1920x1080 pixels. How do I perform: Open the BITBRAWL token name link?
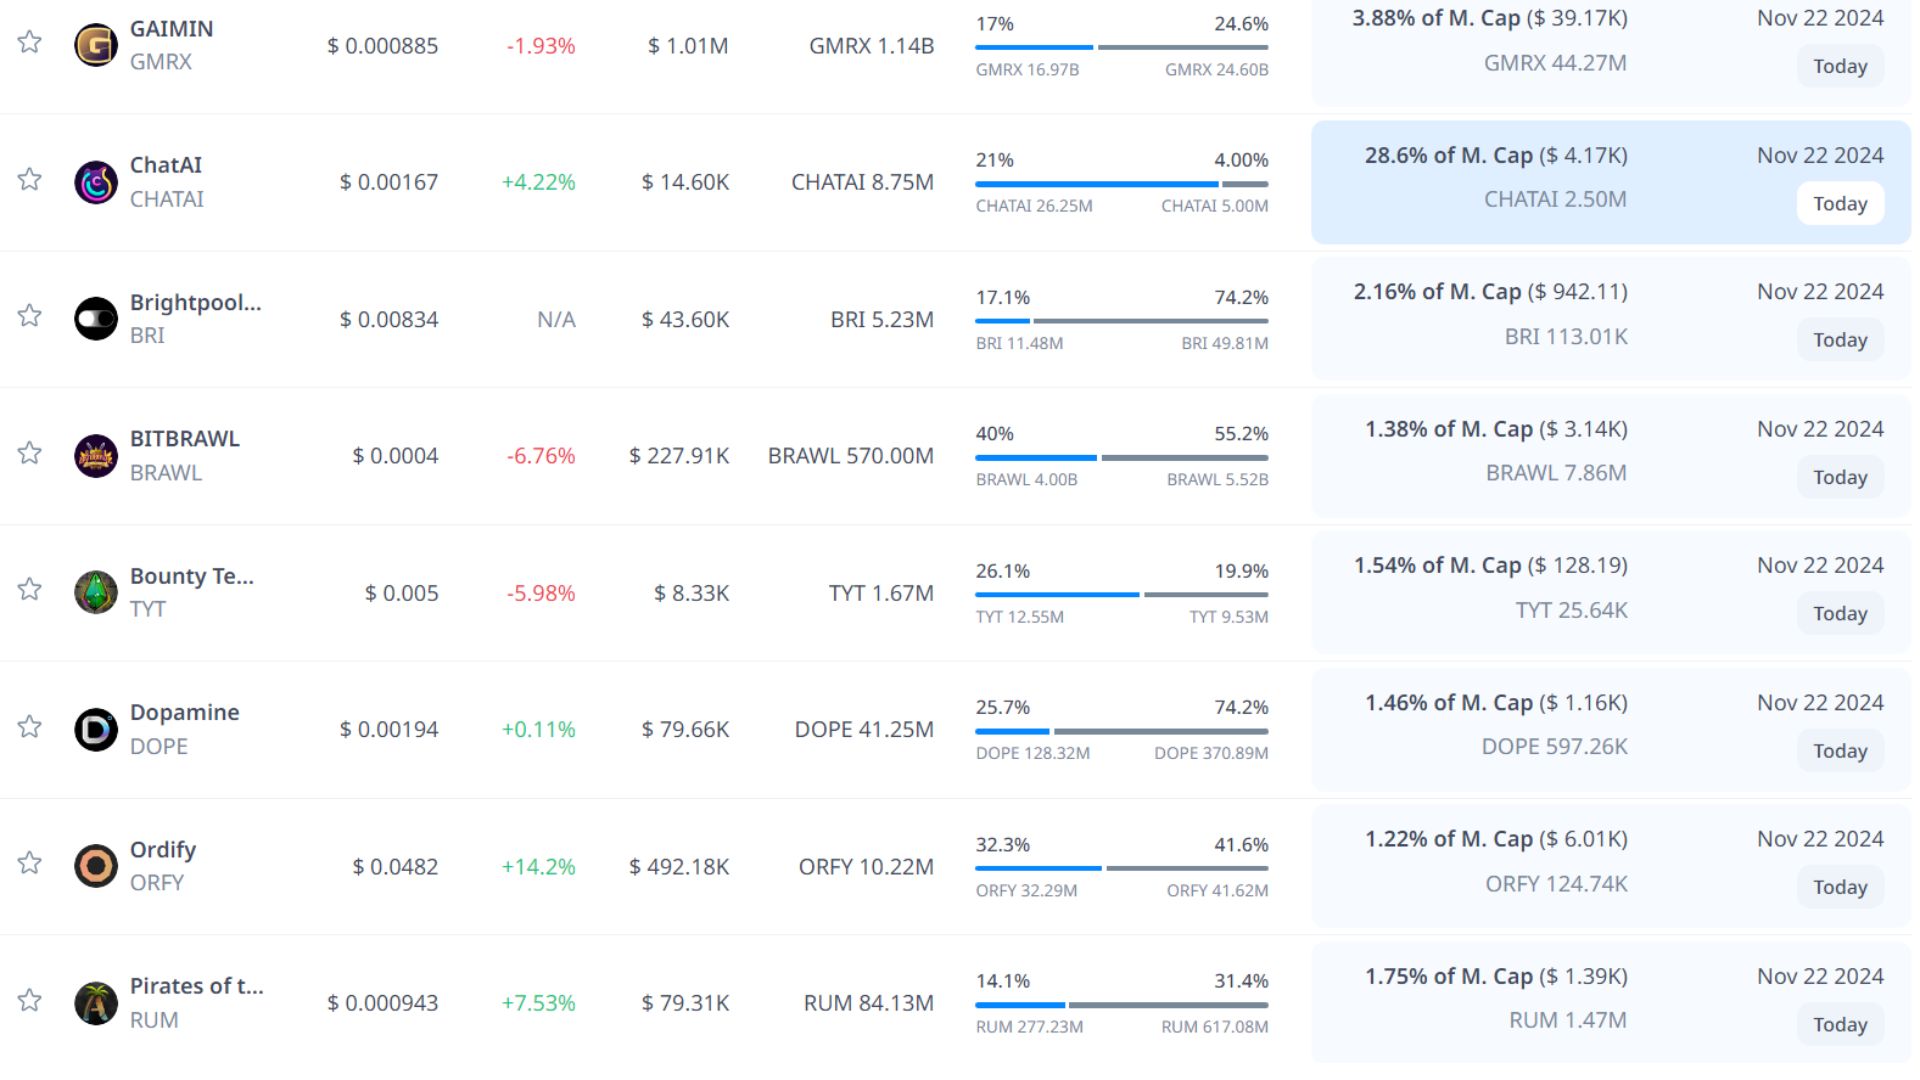tap(185, 439)
